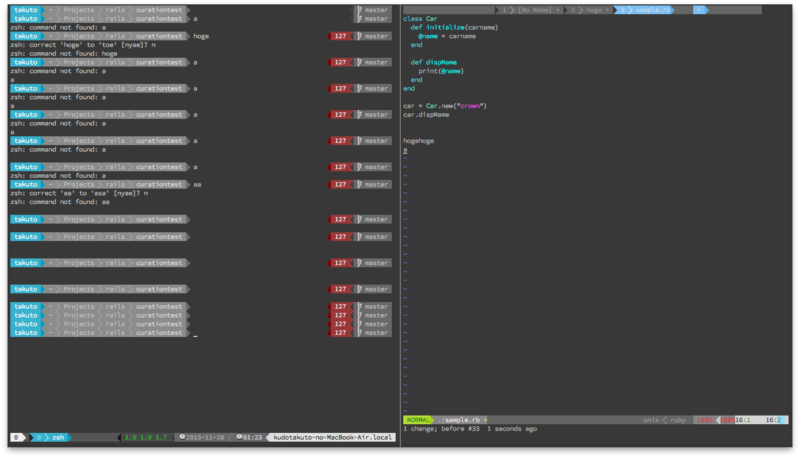Click the NORMAL mode indicator in Vim statusline

tap(418, 420)
